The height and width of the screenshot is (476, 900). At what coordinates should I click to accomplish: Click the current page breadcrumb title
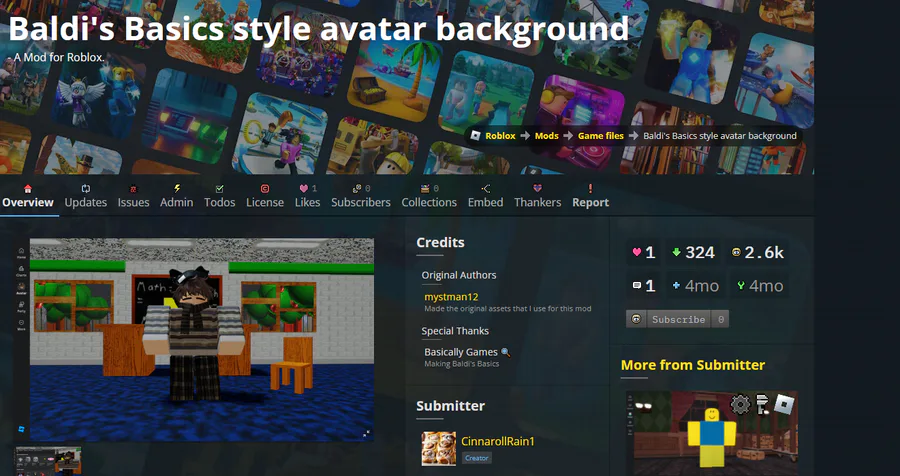tap(720, 136)
